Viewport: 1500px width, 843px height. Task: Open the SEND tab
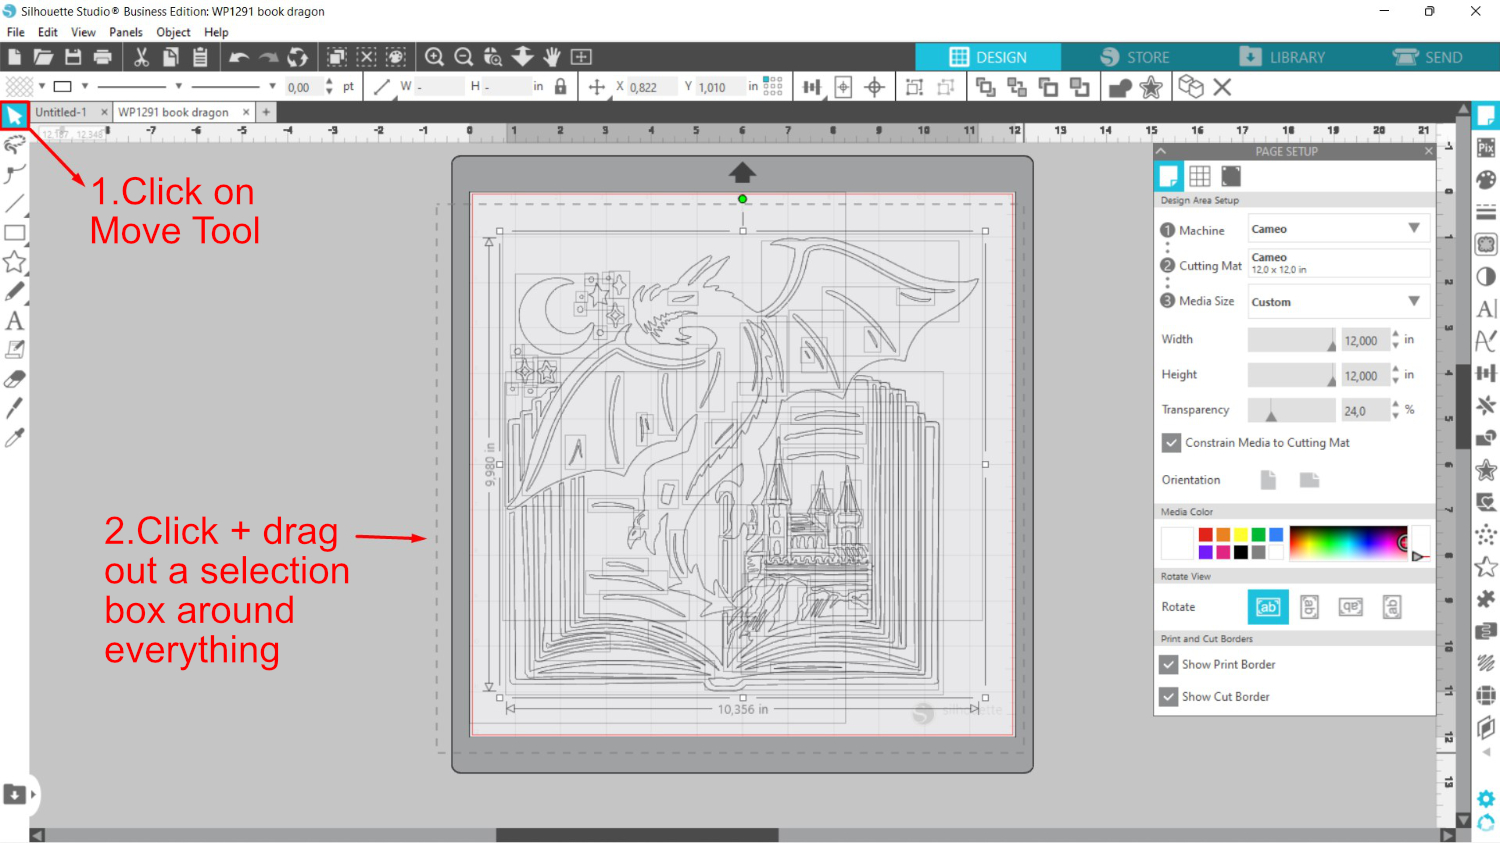(x=1427, y=57)
